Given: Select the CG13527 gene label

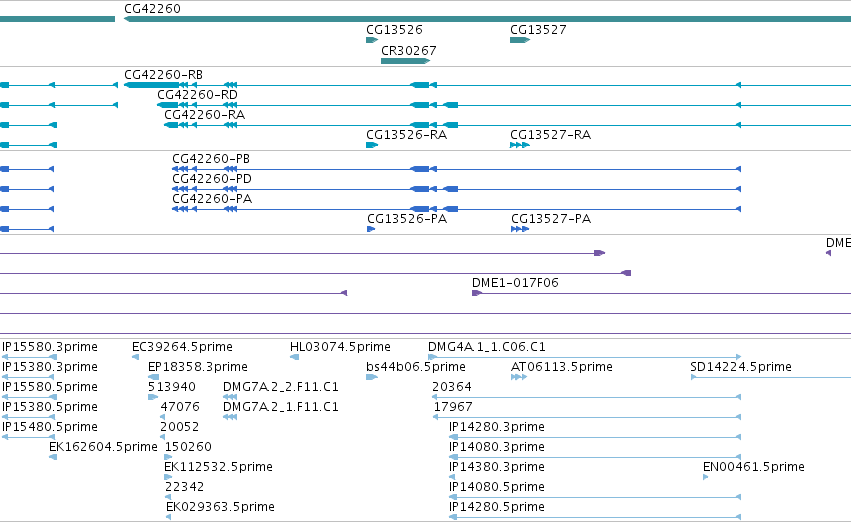Looking at the screenshot, I should [x=538, y=30].
